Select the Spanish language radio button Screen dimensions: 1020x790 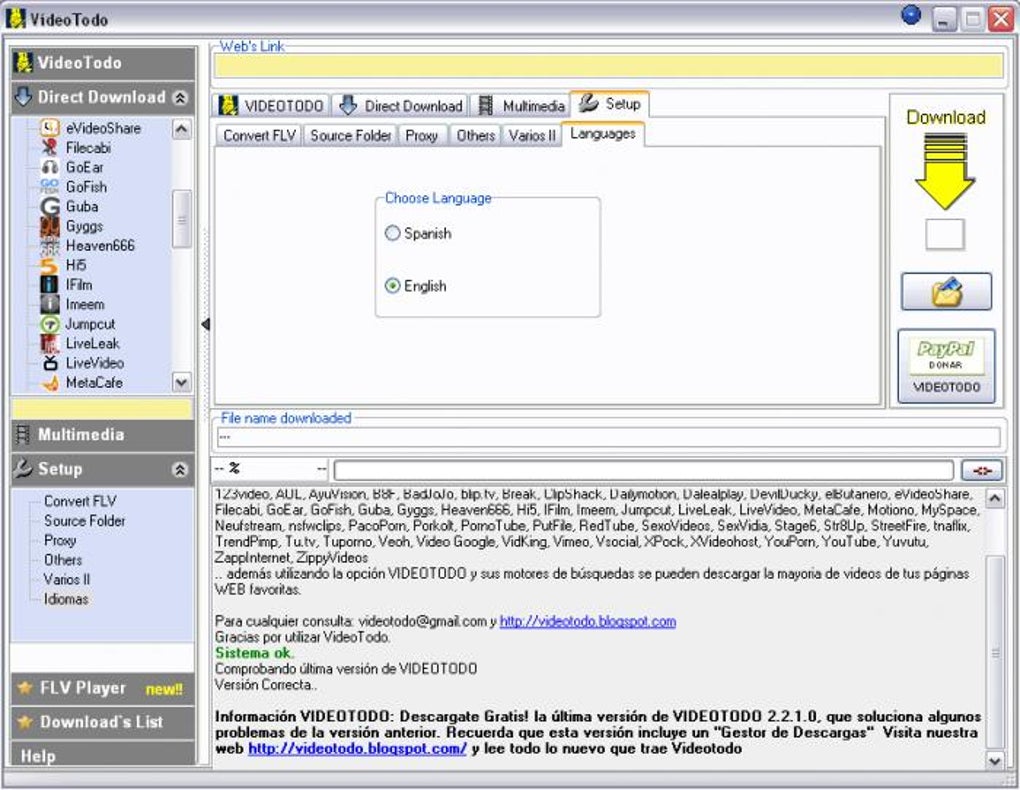pos(392,233)
